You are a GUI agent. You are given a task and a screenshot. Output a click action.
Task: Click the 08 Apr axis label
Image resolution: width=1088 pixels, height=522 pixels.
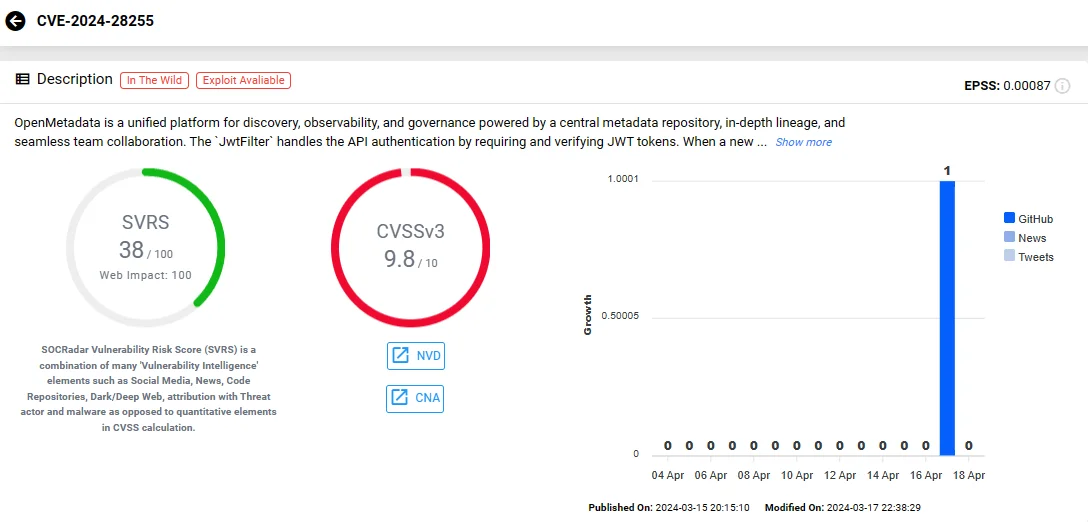(754, 475)
